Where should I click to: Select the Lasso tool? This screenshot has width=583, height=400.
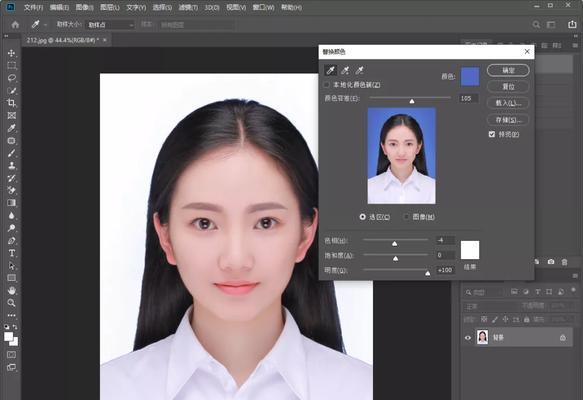coord(12,78)
